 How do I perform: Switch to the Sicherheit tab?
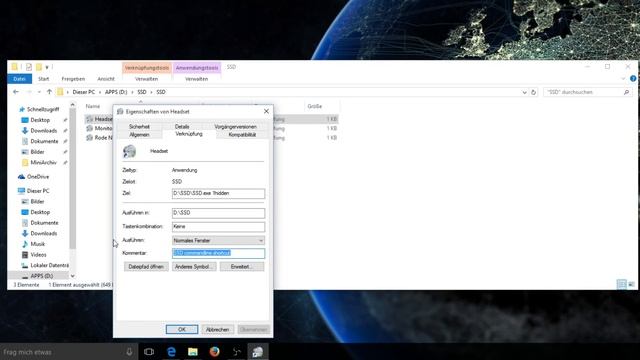click(139, 127)
